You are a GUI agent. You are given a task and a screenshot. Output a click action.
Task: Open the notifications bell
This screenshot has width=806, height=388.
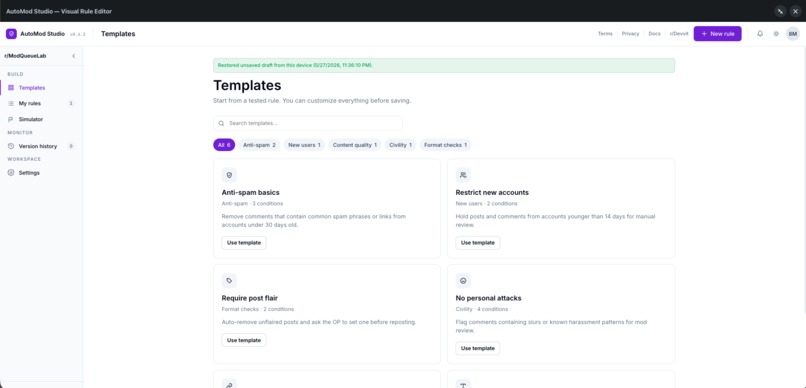point(760,34)
